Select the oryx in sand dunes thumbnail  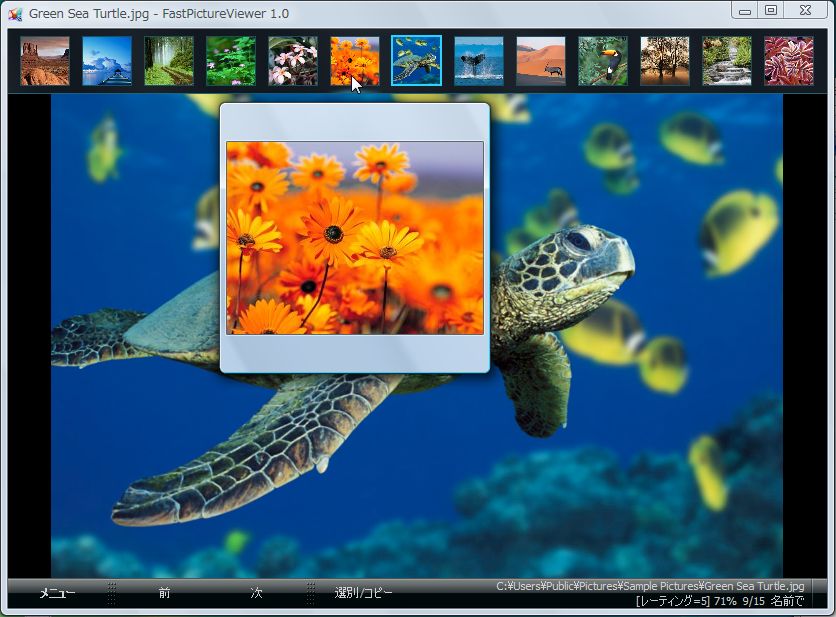point(541,61)
